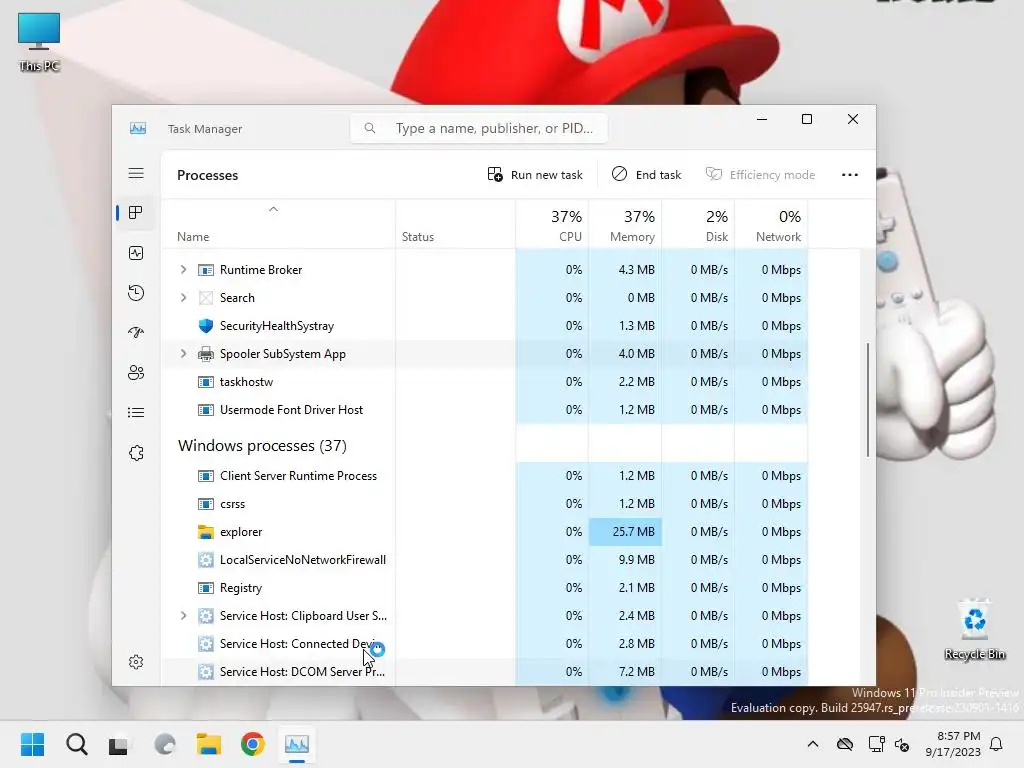Screen dimensions: 1024x768
Task: Select the Usermode Font Driver Host row
Action: [484, 410]
